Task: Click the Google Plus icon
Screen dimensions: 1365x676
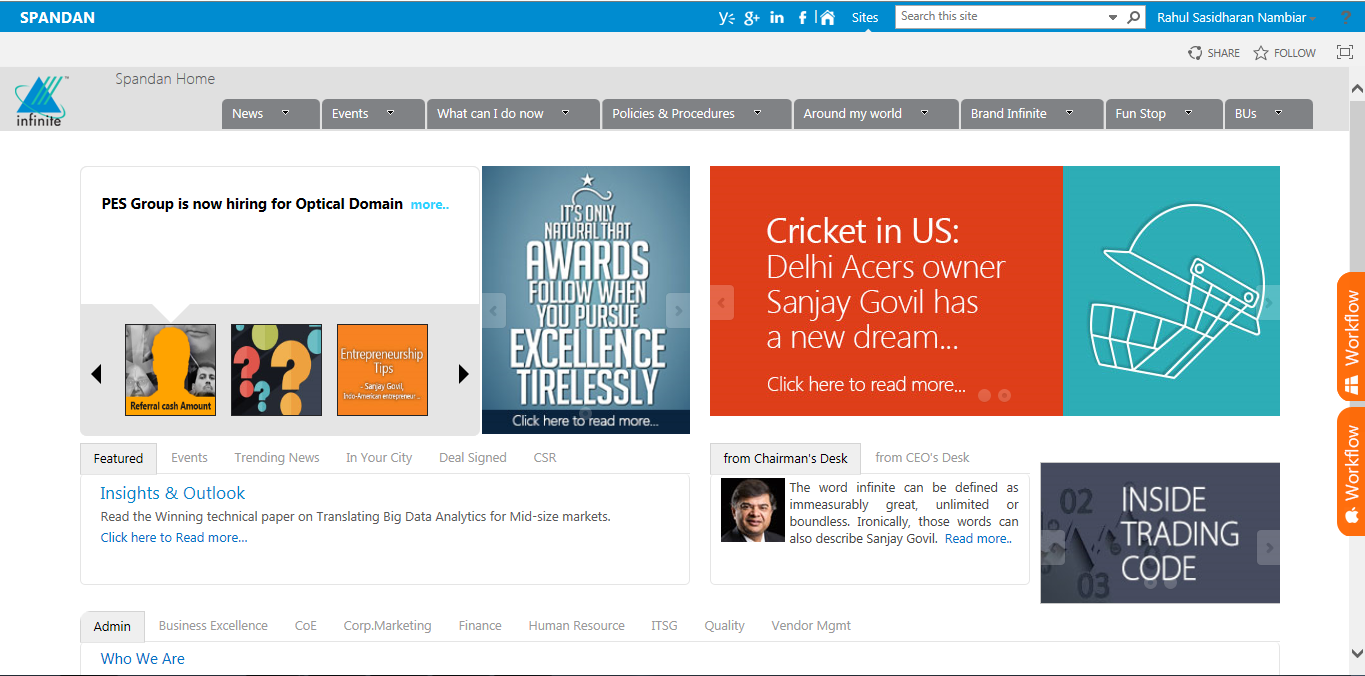Action: pyautogui.click(x=752, y=17)
